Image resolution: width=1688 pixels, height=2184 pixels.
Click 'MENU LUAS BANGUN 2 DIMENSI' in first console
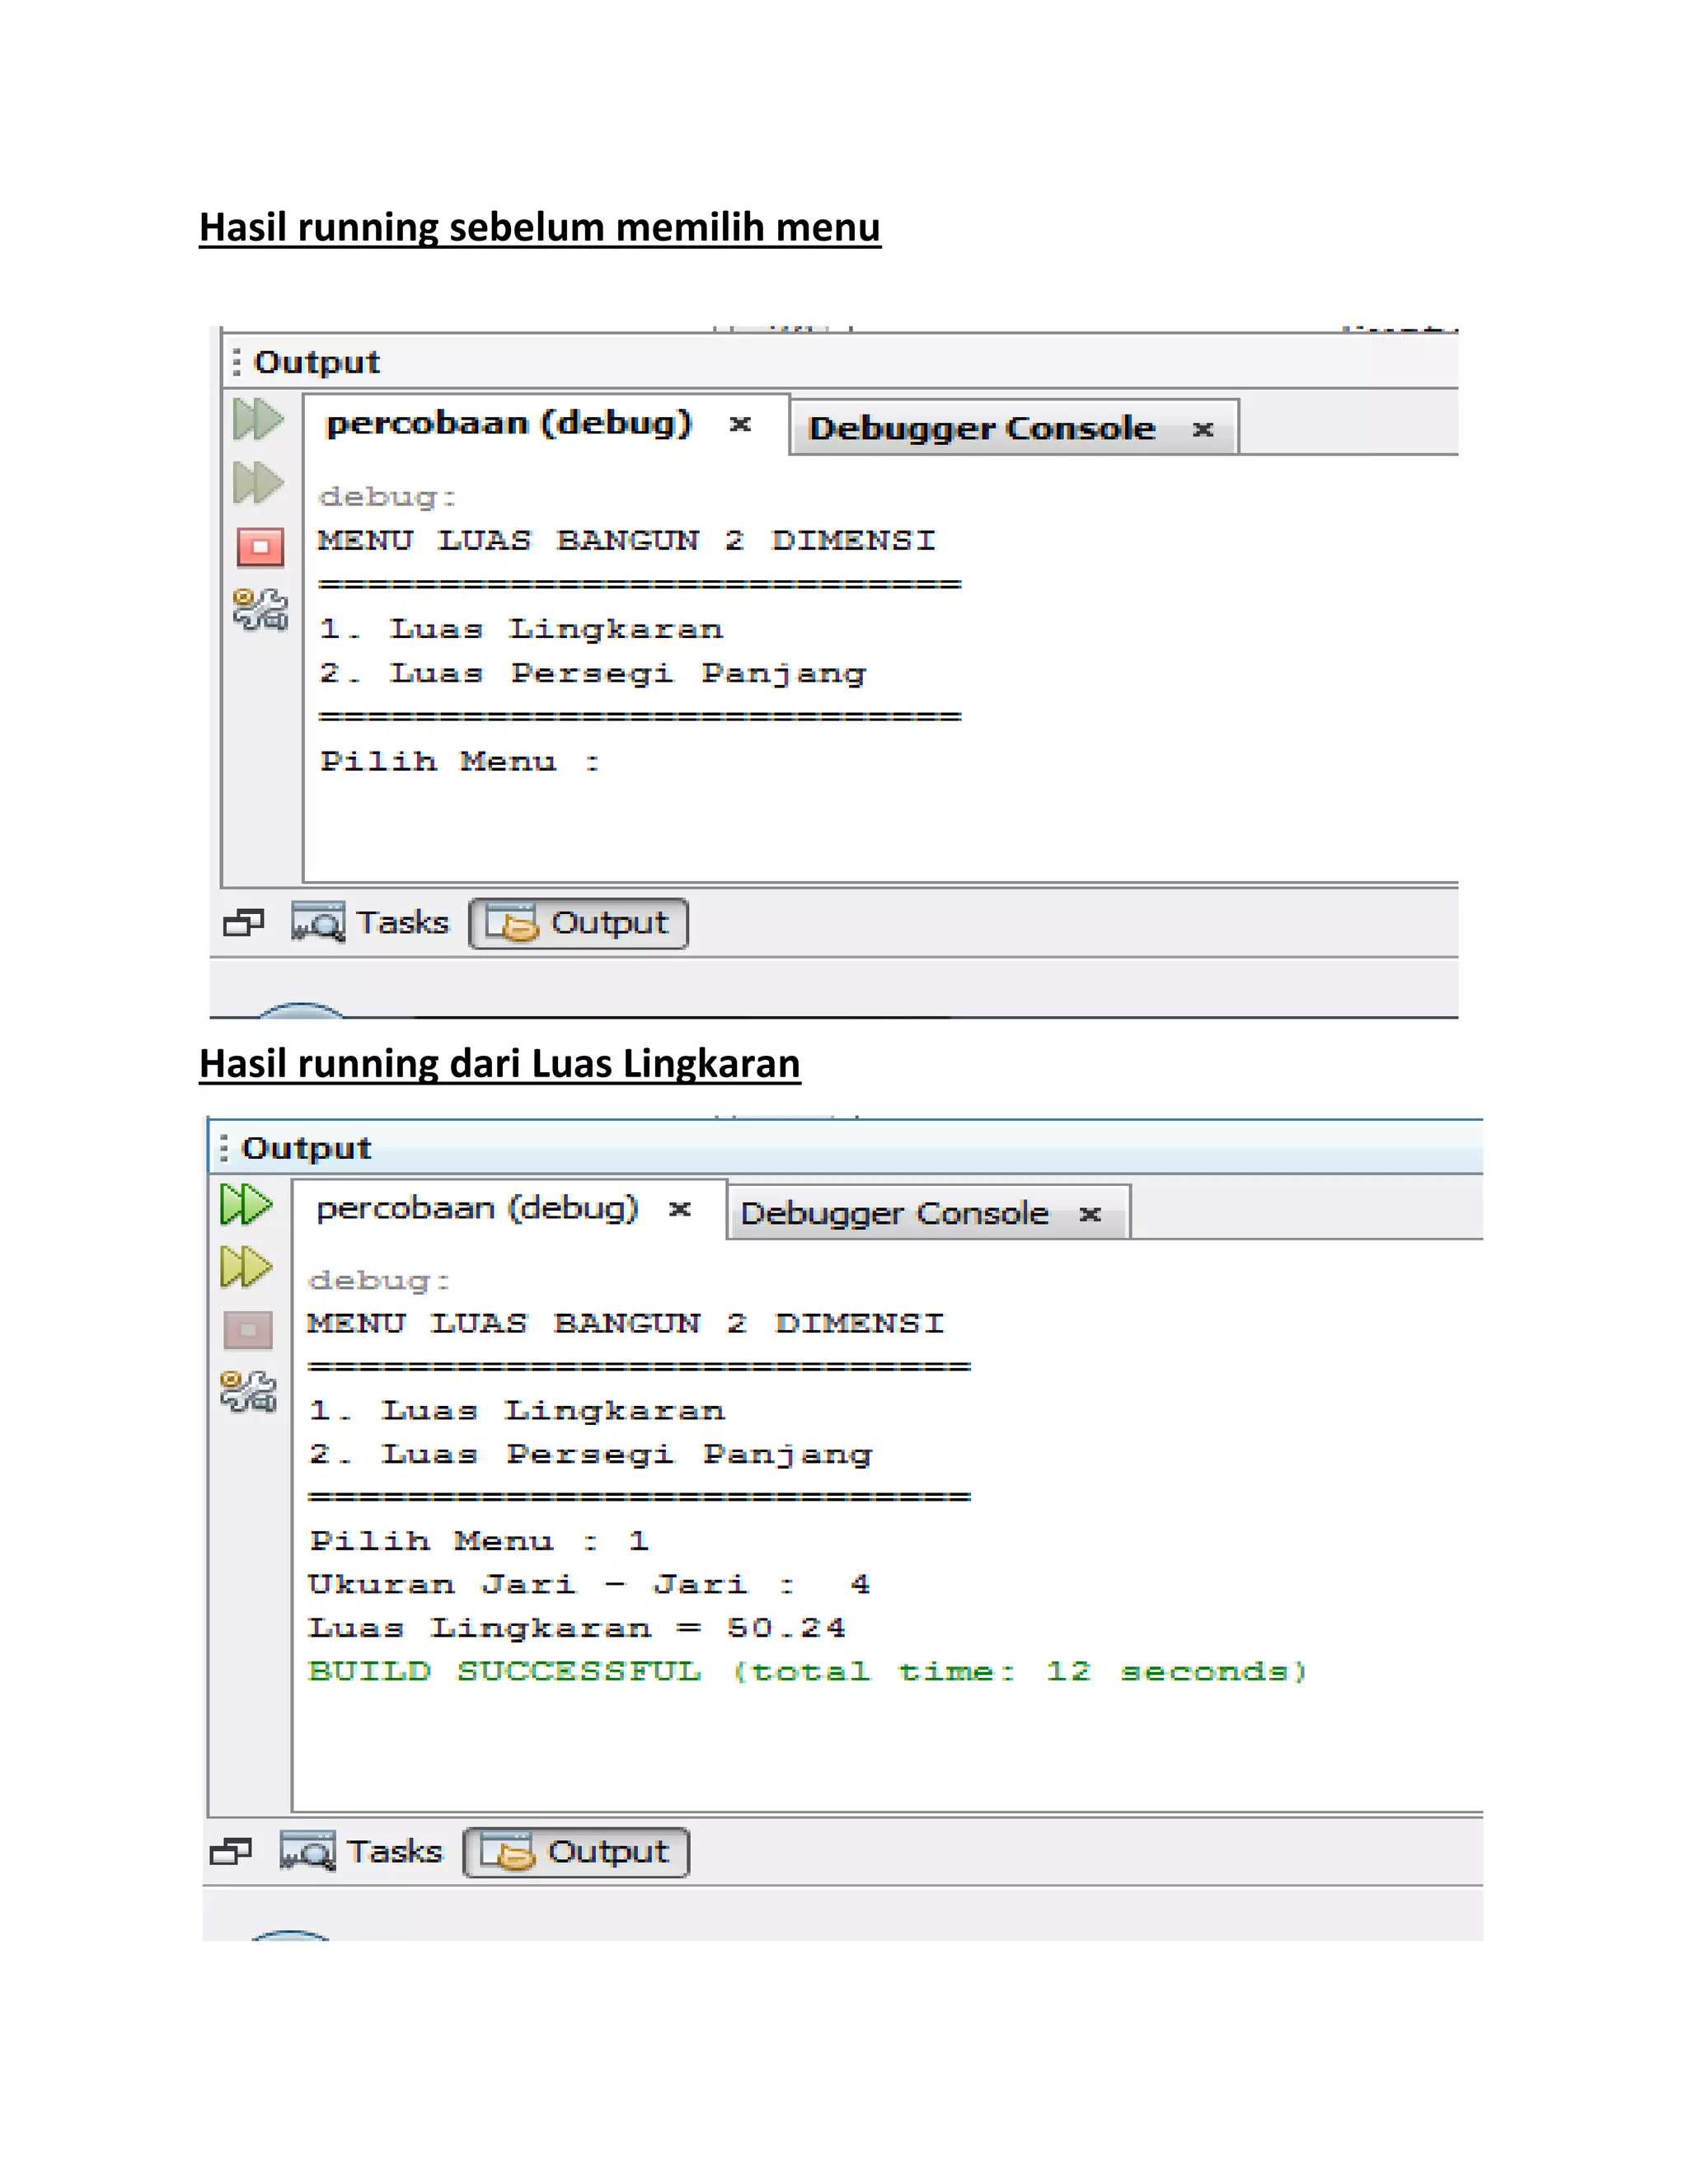[x=627, y=541]
